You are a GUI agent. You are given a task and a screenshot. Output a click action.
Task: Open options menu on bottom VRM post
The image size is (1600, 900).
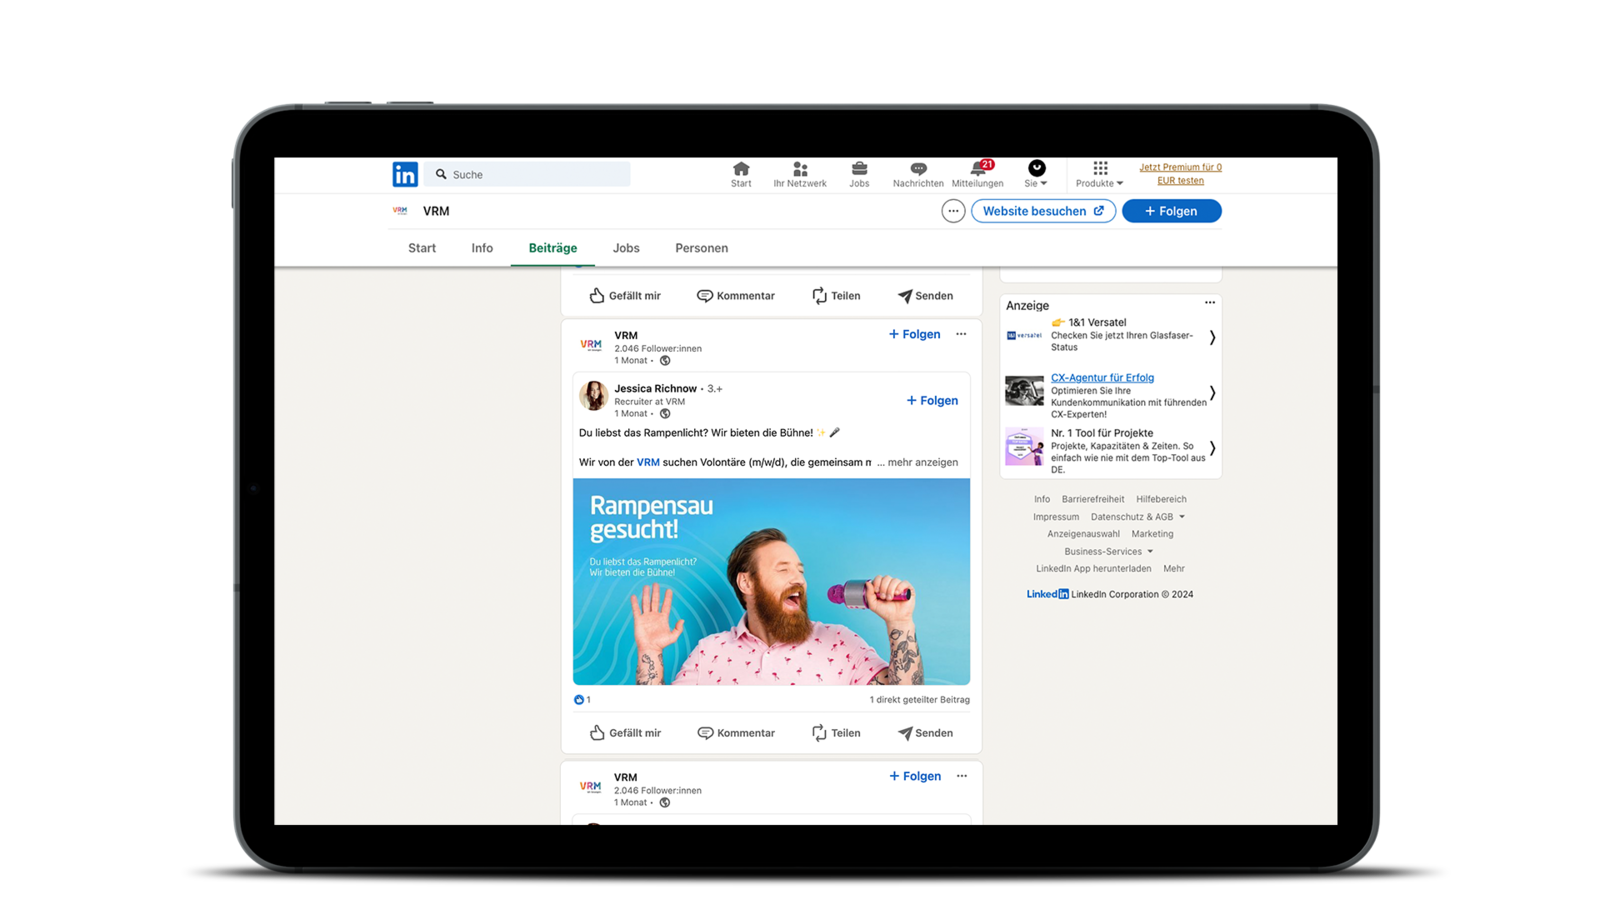pyautogui.click(x=961, y=776)
